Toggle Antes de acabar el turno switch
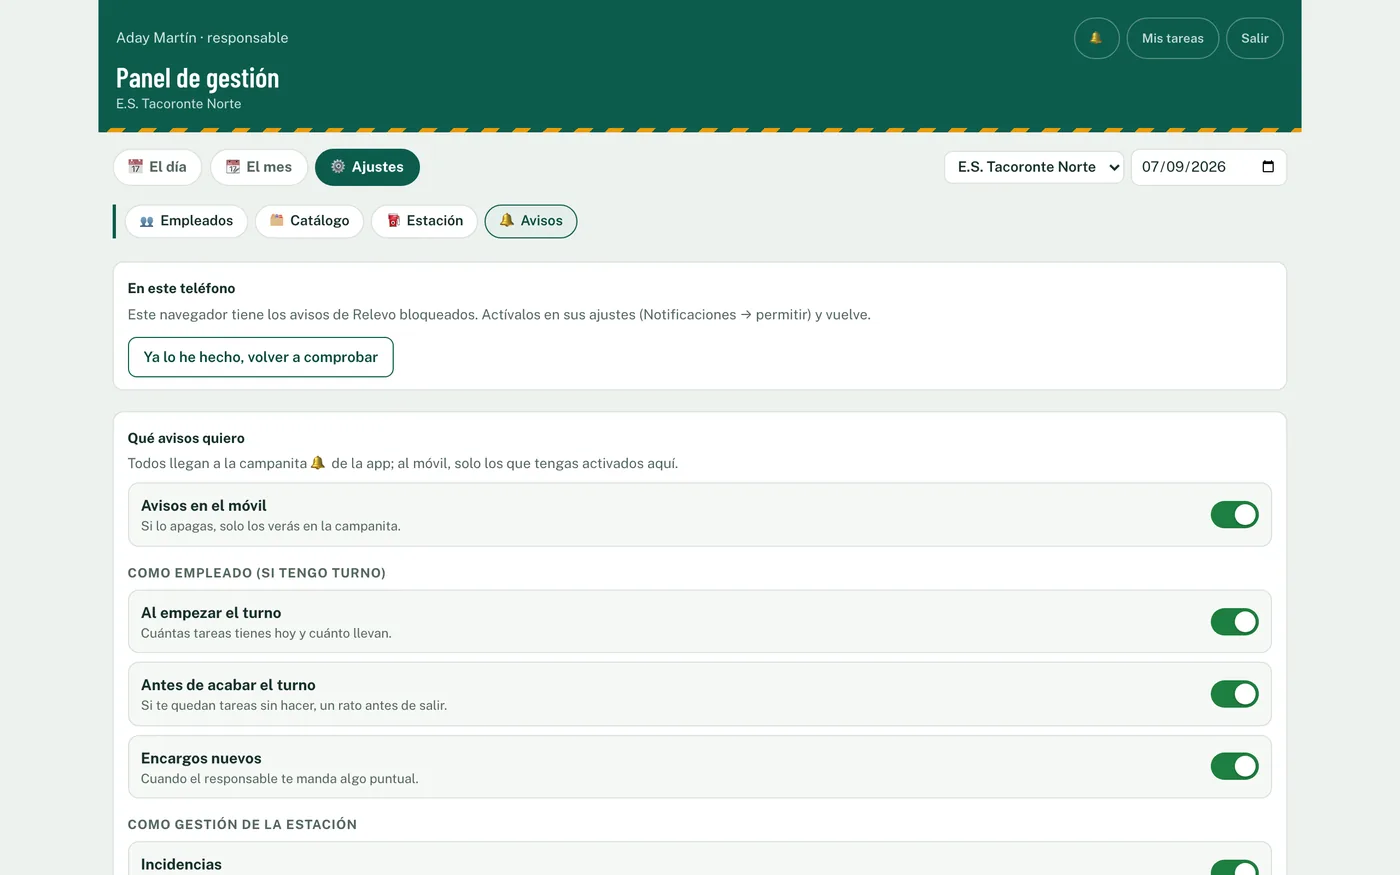This screenshot has height=875, width=1400. (x=1234, y=694)
